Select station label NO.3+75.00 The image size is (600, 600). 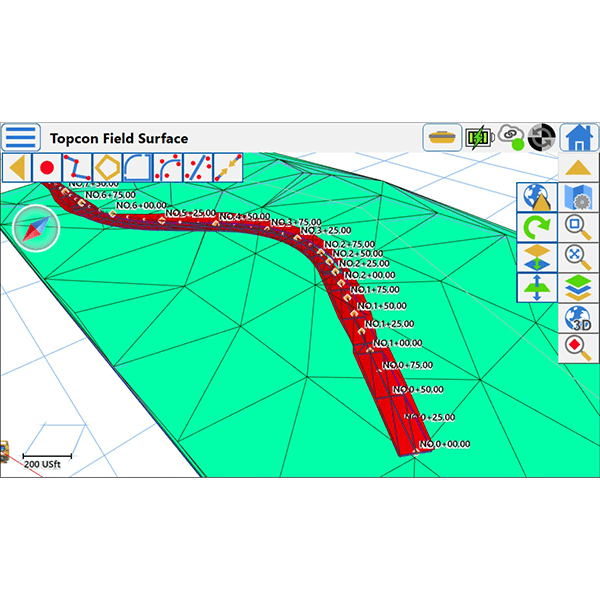tap(296, 222)
